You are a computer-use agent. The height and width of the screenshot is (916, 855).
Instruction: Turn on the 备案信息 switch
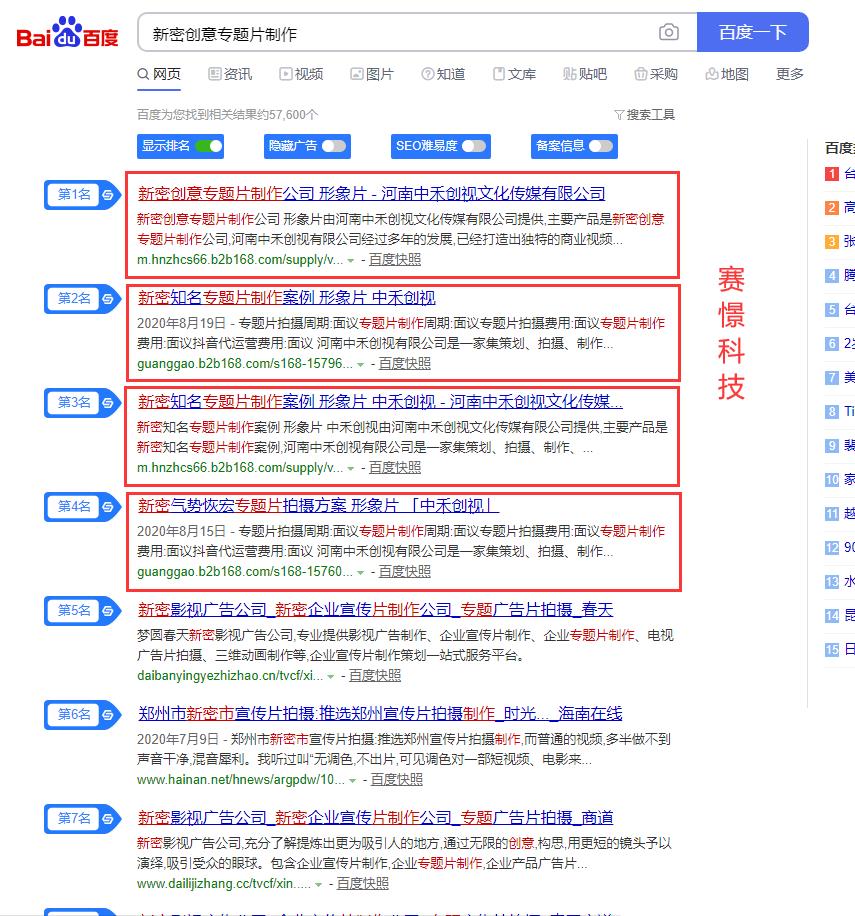coord(601,145)
